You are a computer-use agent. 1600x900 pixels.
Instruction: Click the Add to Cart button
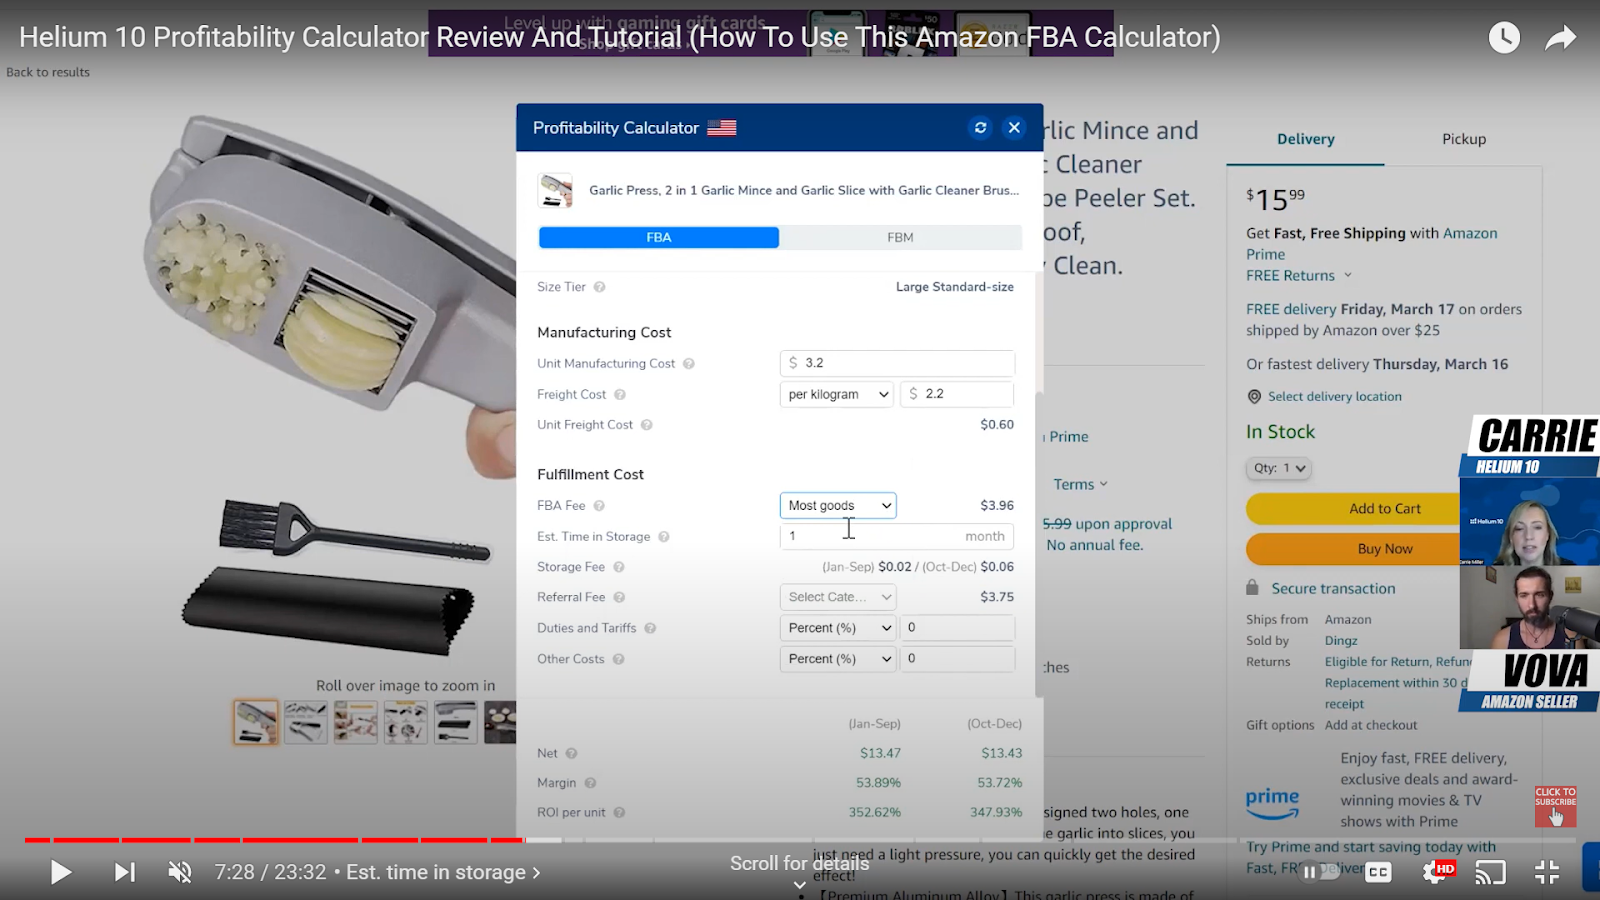pos(1384,509)
